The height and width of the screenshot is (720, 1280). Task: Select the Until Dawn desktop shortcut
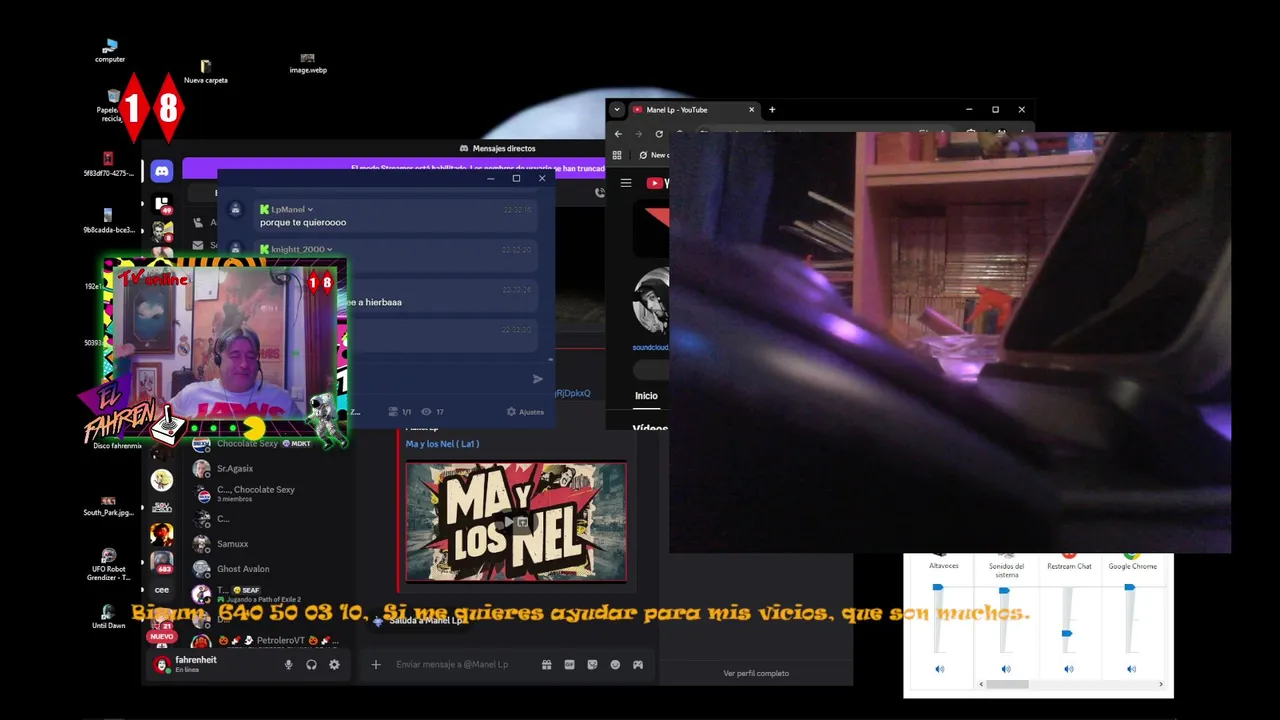107,616
